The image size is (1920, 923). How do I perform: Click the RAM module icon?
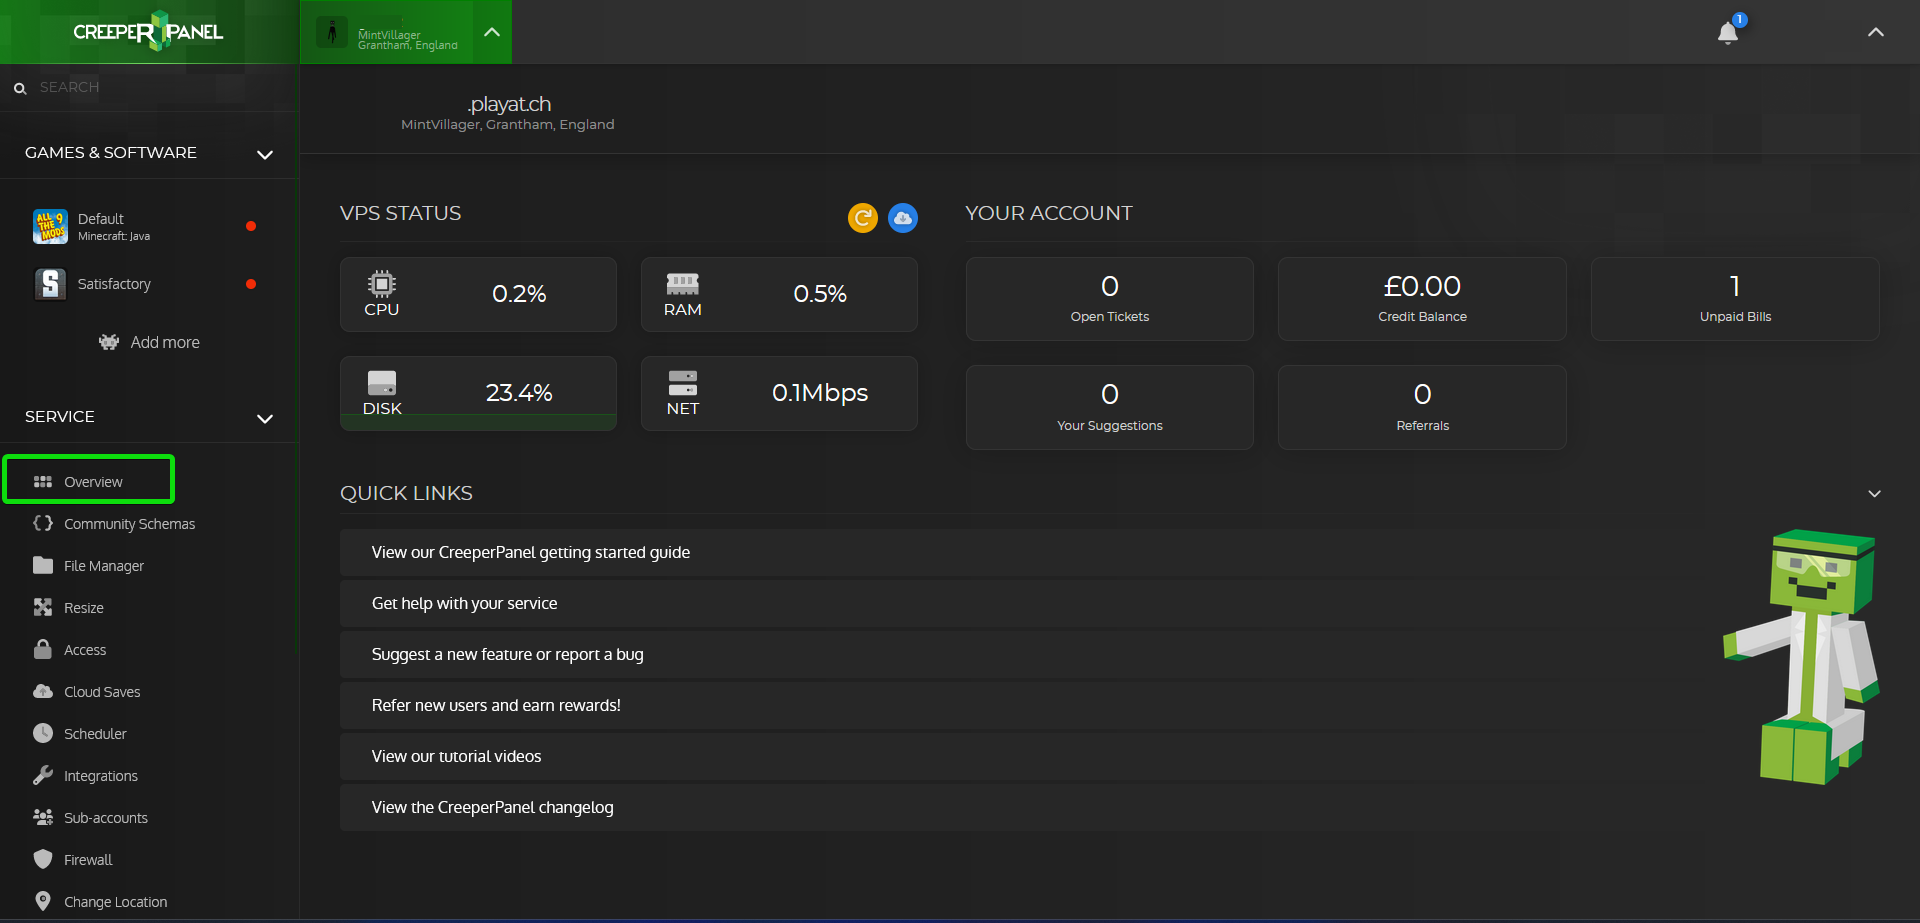682,284
